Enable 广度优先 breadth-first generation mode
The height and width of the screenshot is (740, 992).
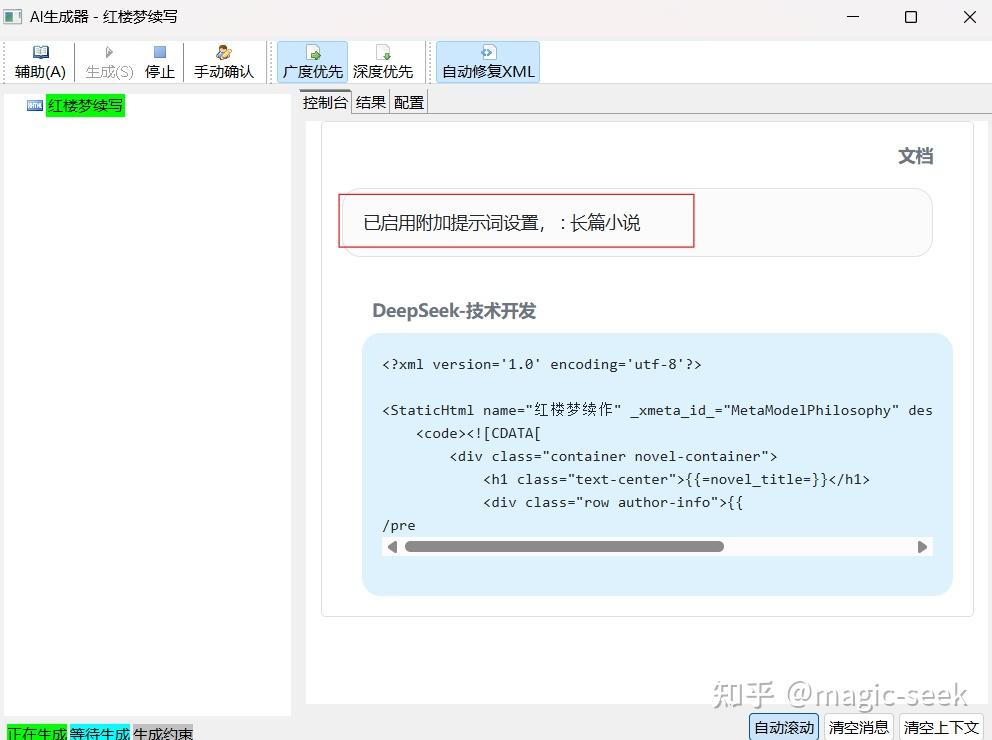(311, 62)
